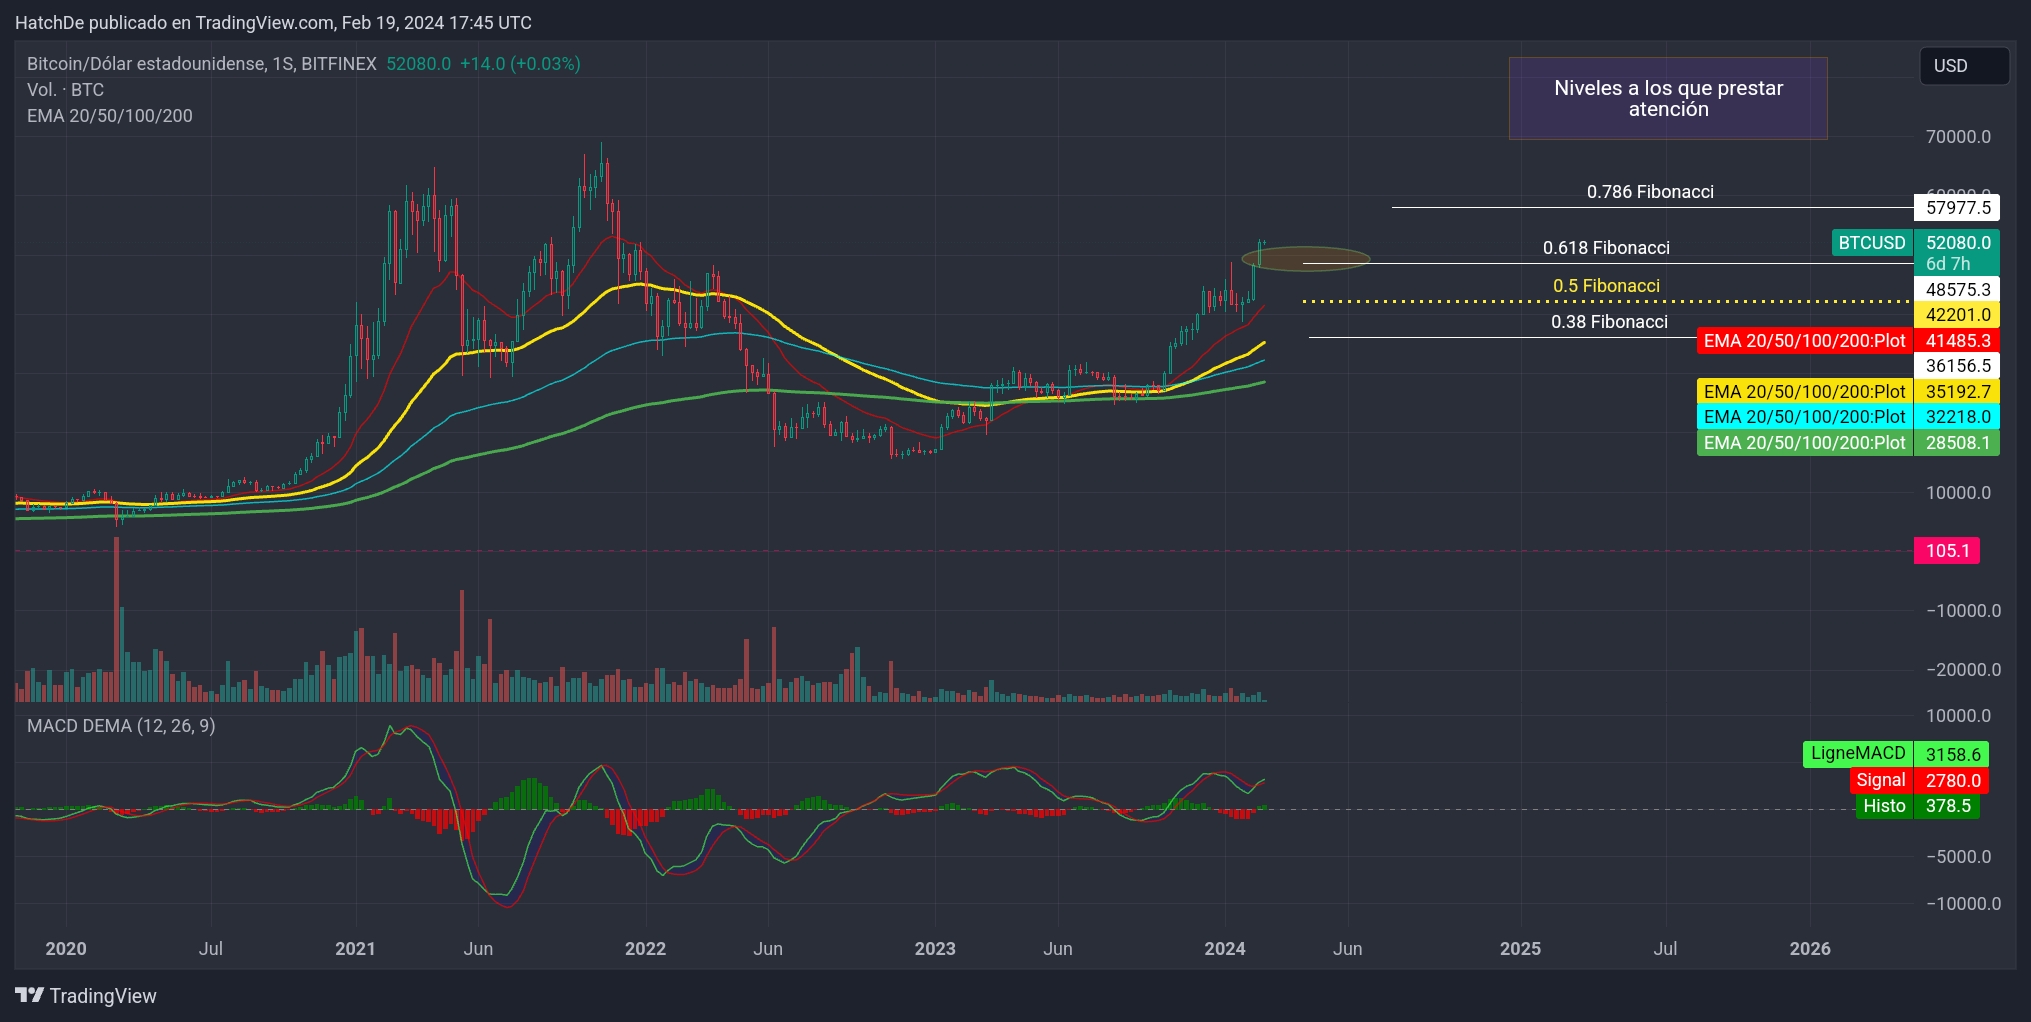Image resolution: width=2031 pixels, height=1022 pixels.
Task: Click the yellow 42201.0 price tag
Action: point(1957,315)
